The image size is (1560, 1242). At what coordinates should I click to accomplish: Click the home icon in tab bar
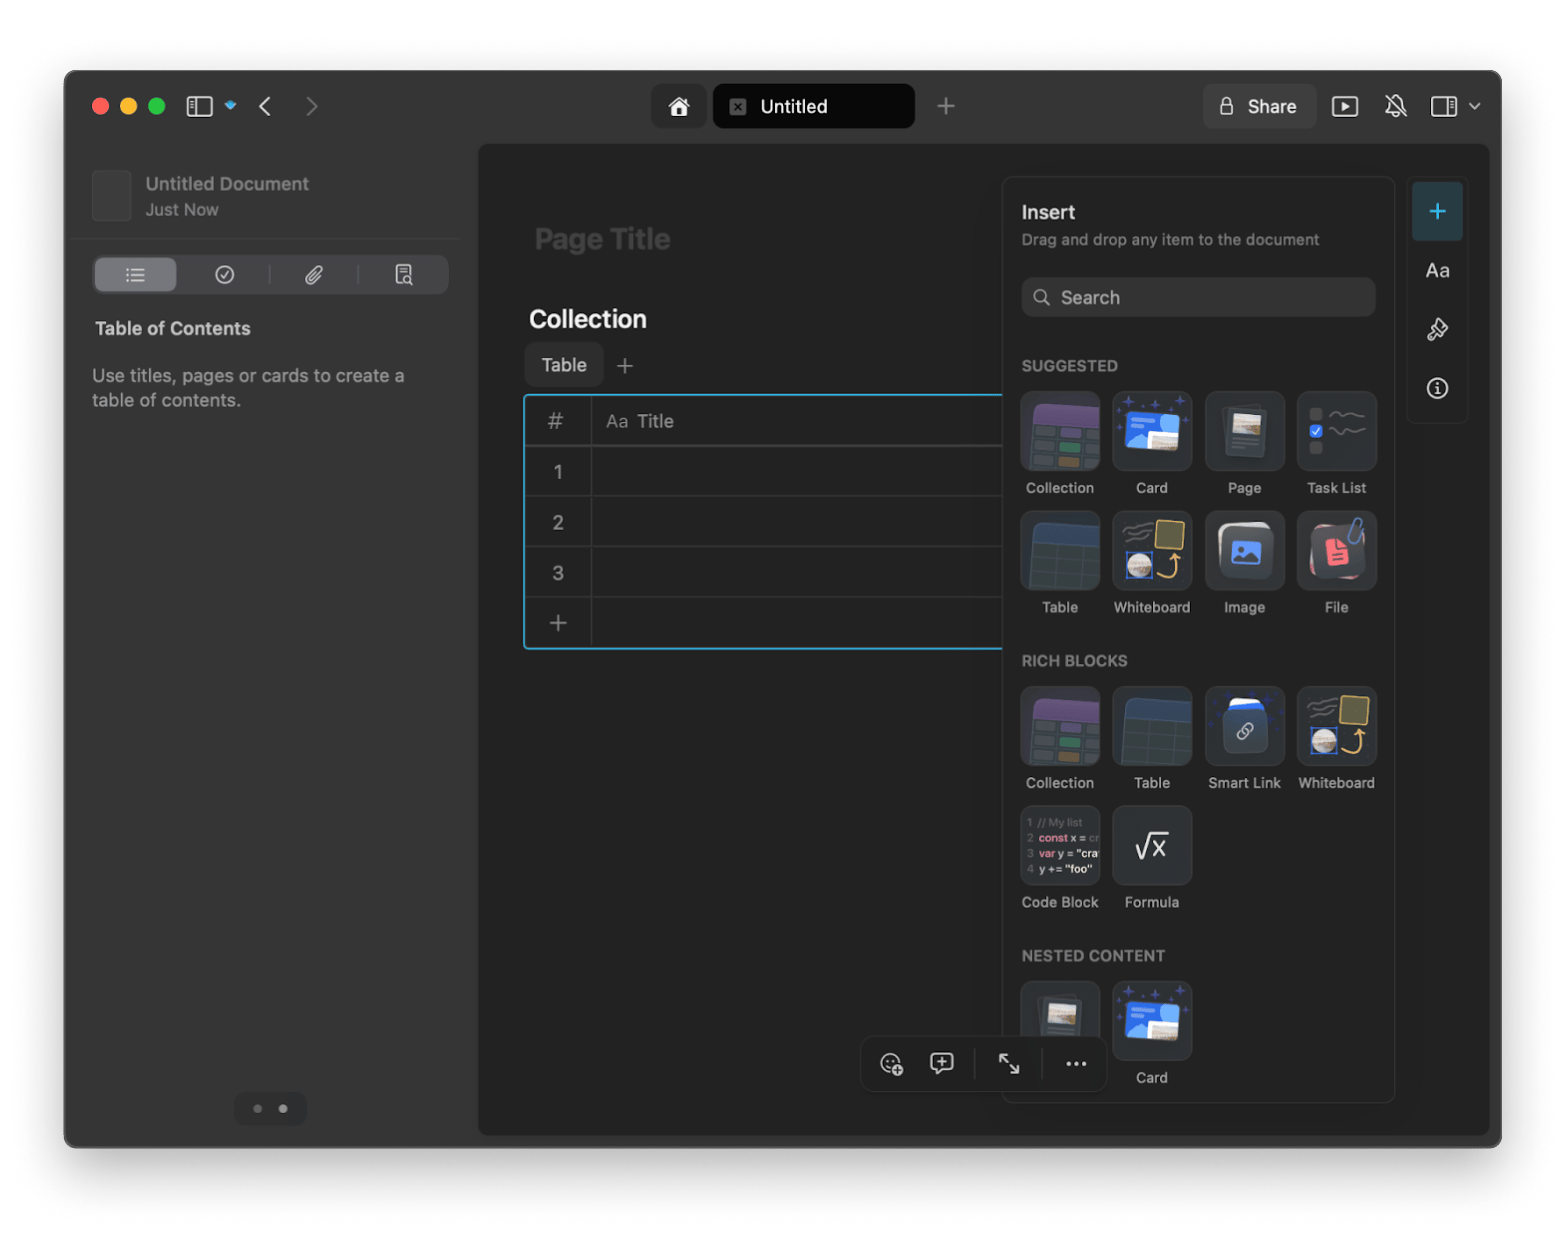click(679, 107)
